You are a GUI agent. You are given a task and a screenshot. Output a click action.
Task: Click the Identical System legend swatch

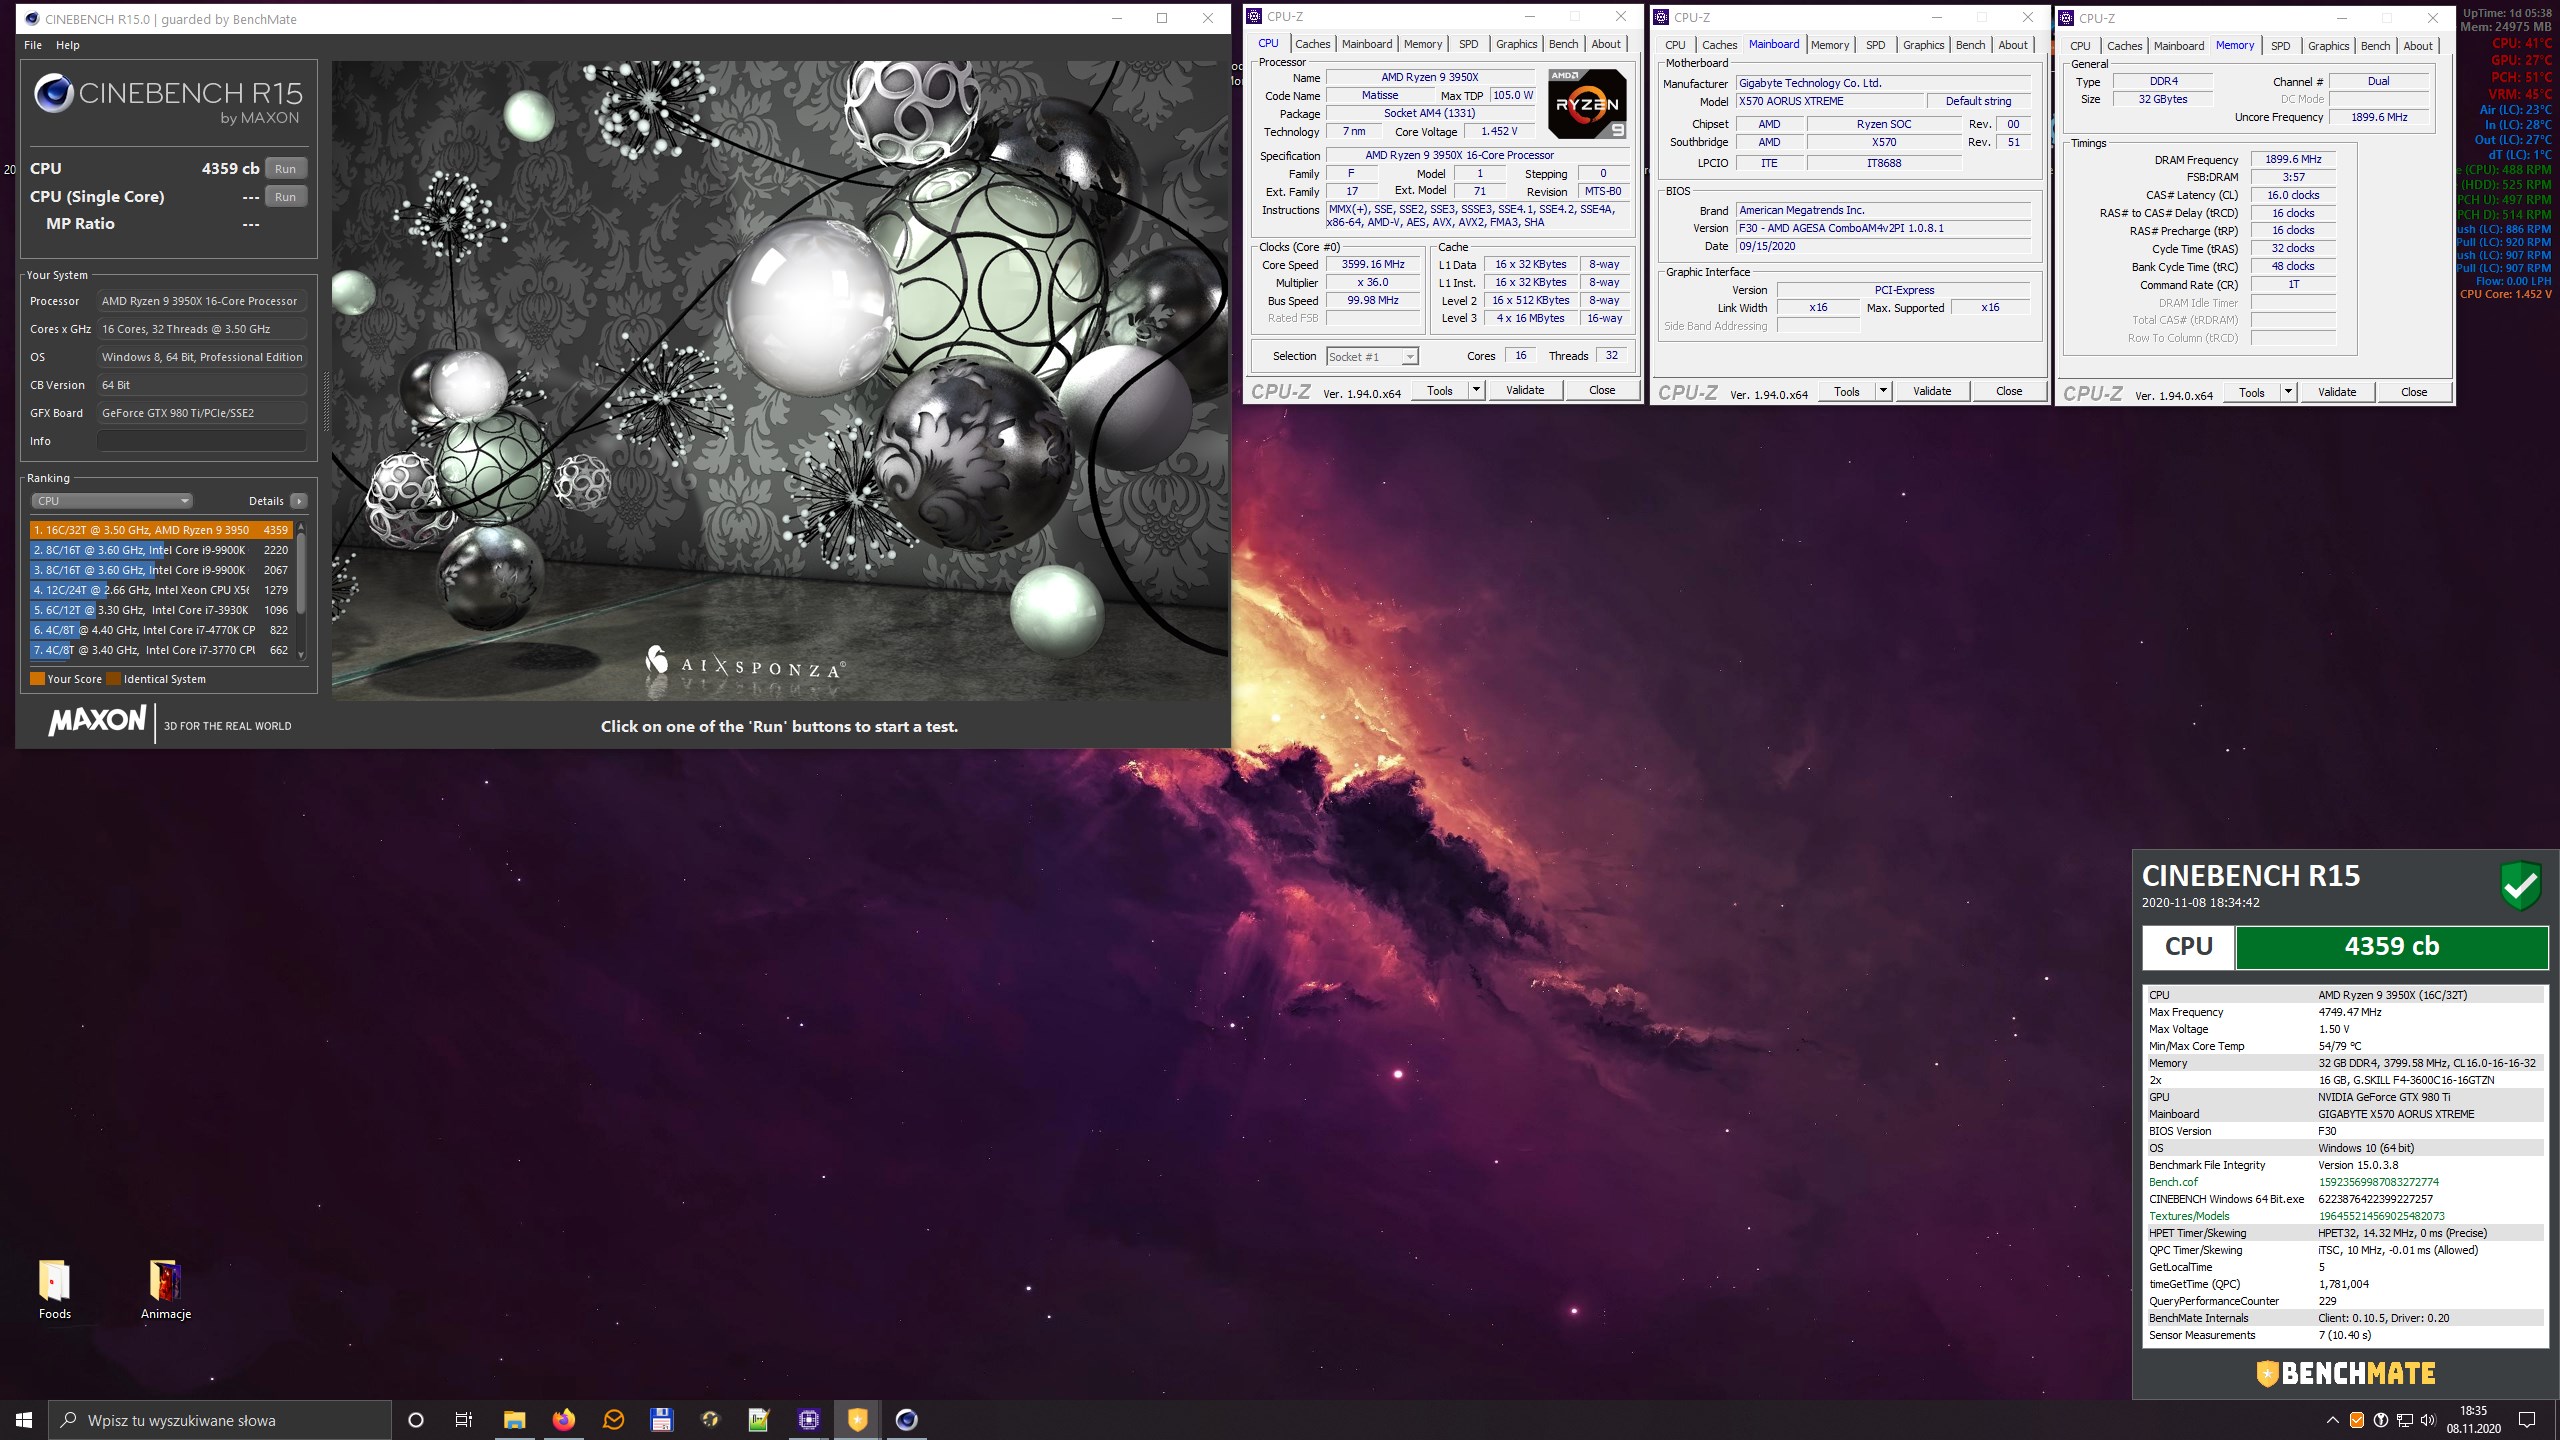pos(114,679)
